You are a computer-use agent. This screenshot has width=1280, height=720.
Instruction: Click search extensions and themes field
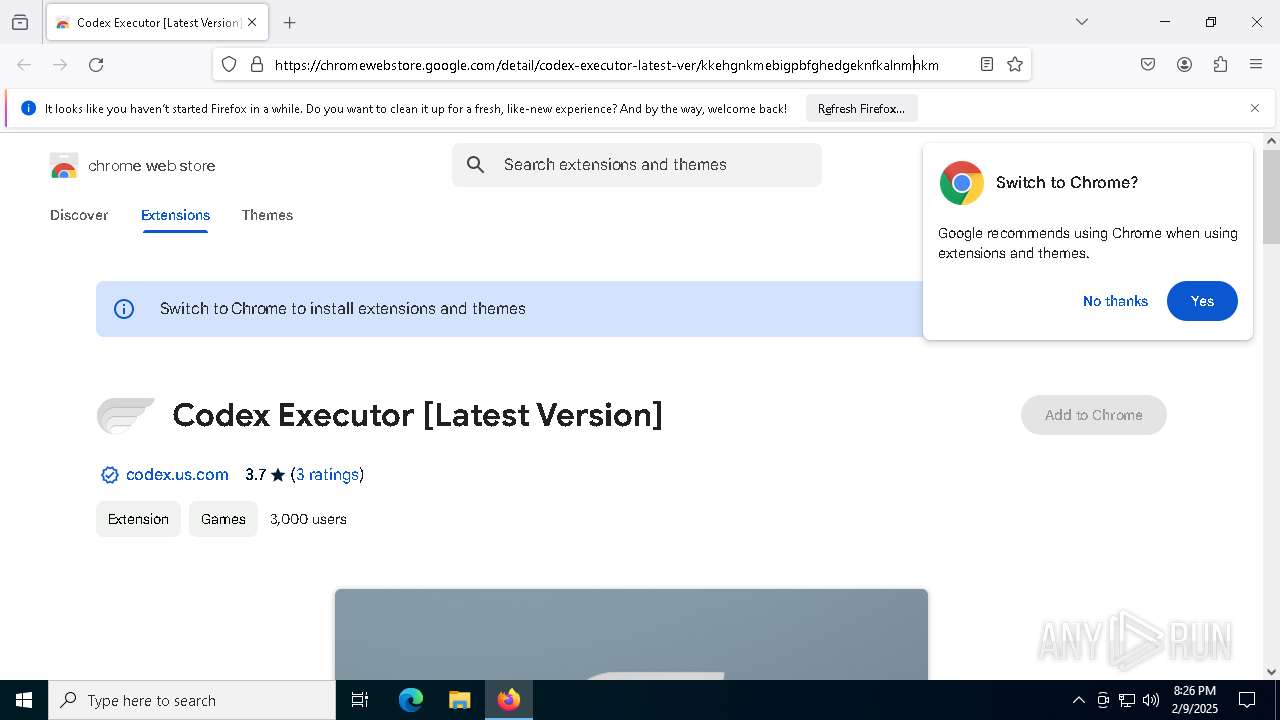click(637, 165)
